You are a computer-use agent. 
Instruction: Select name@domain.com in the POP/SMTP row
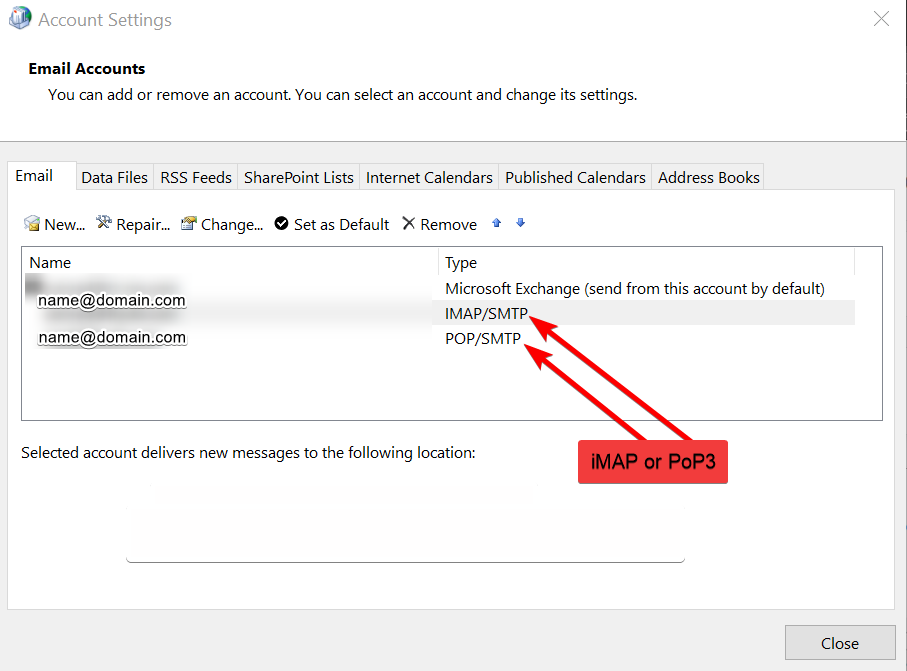(x=112, y=337)
